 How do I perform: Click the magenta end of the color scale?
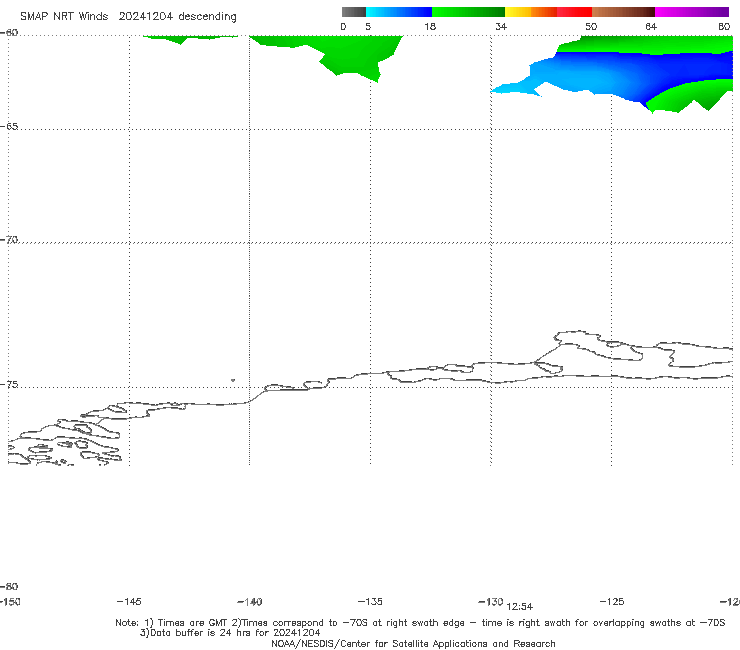(x=692, y=12)
